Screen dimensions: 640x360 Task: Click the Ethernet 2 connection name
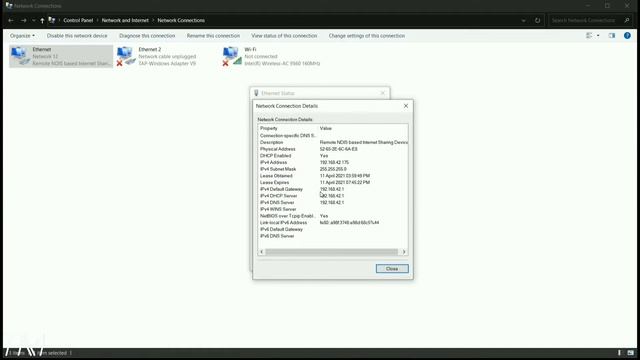point(150,49)
